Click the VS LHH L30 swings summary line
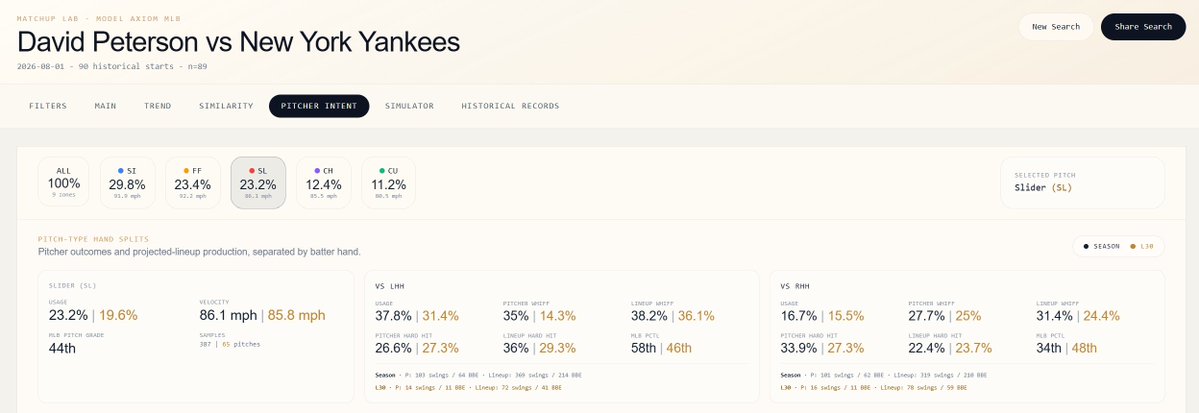This screenshot has height=413, width=1199. tap(469, 388)
